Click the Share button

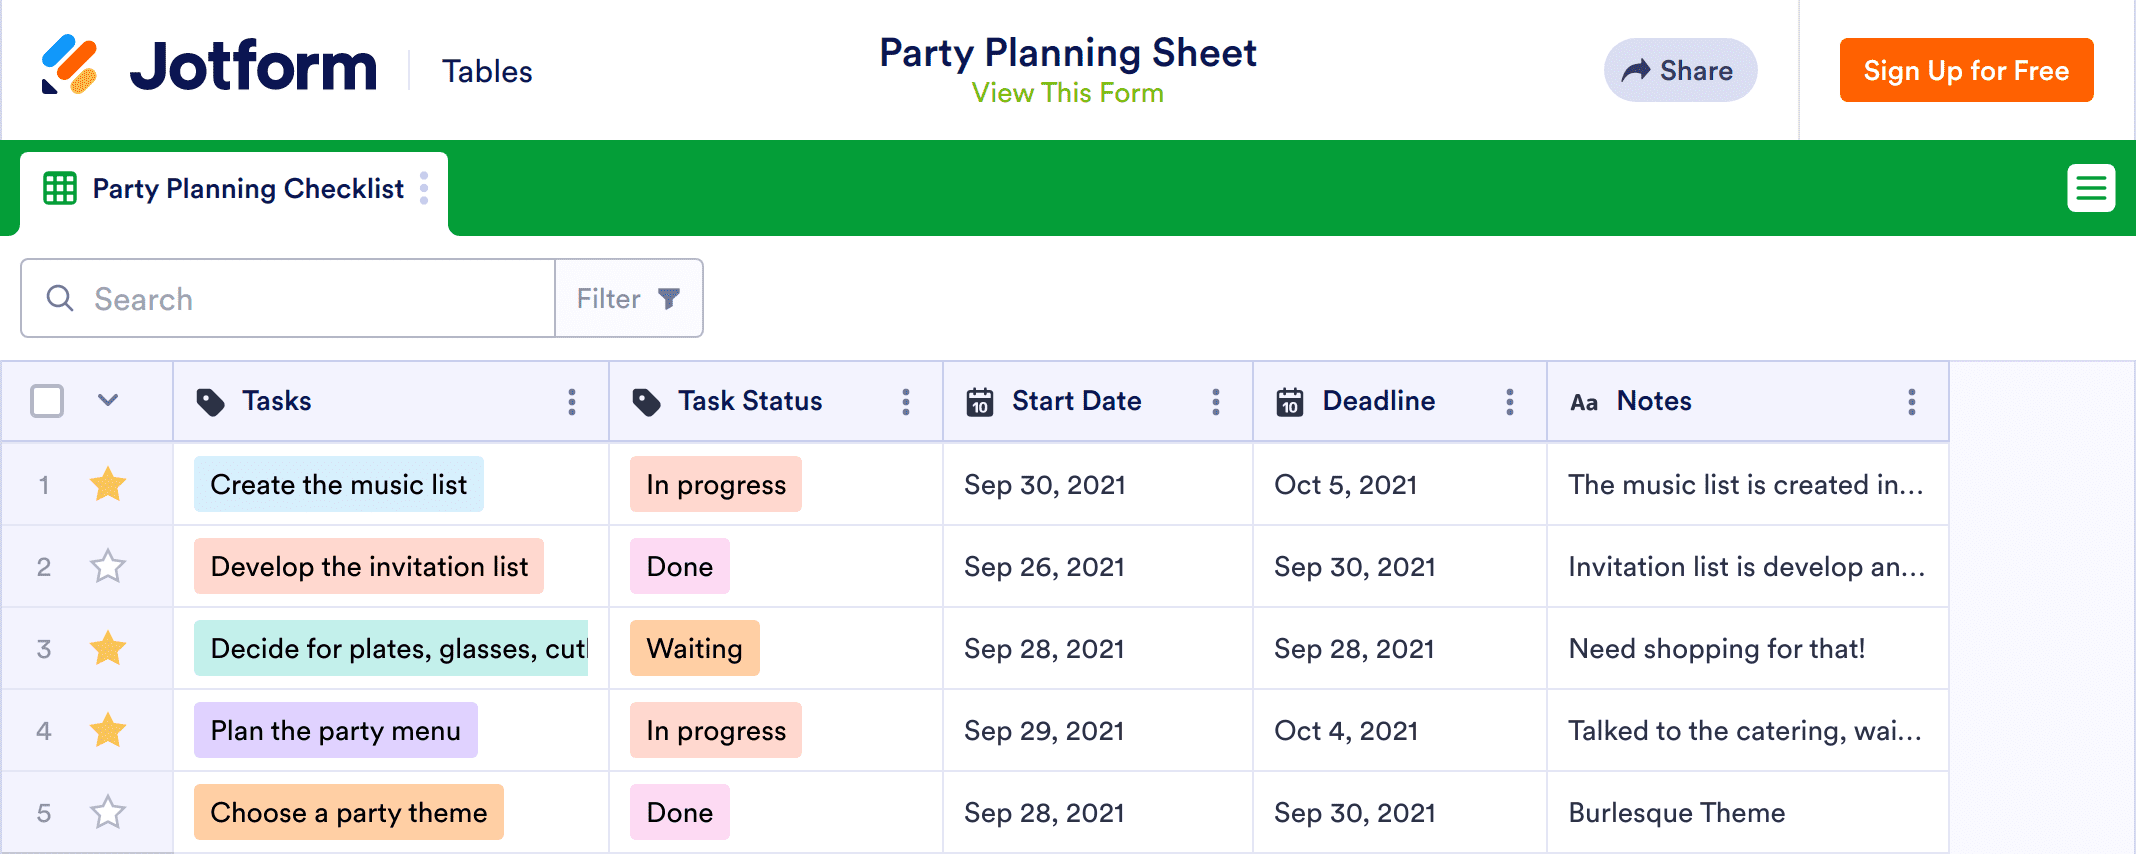(1680, 71)
